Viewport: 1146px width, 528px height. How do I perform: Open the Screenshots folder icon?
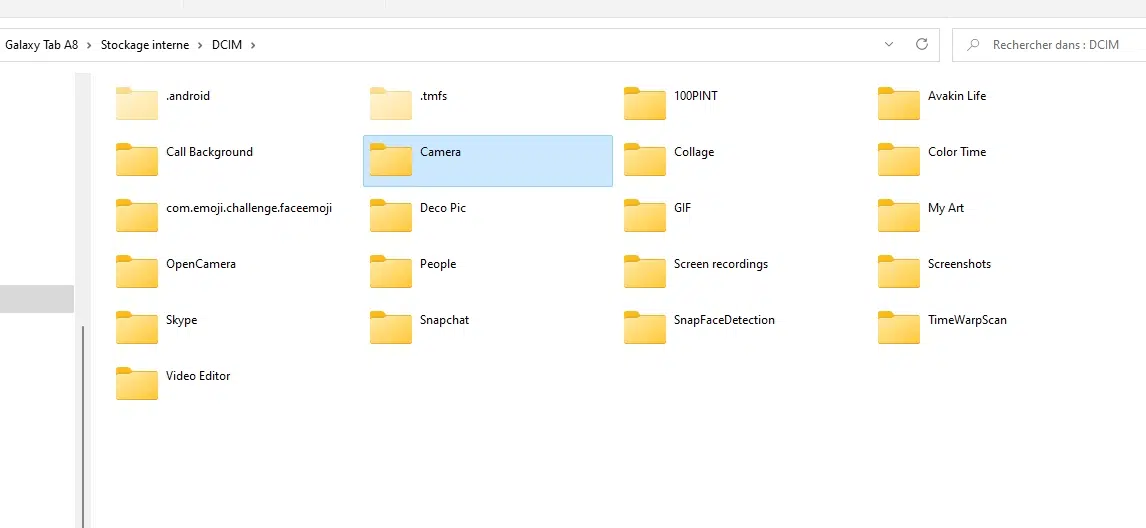click(x=899, y=271)
